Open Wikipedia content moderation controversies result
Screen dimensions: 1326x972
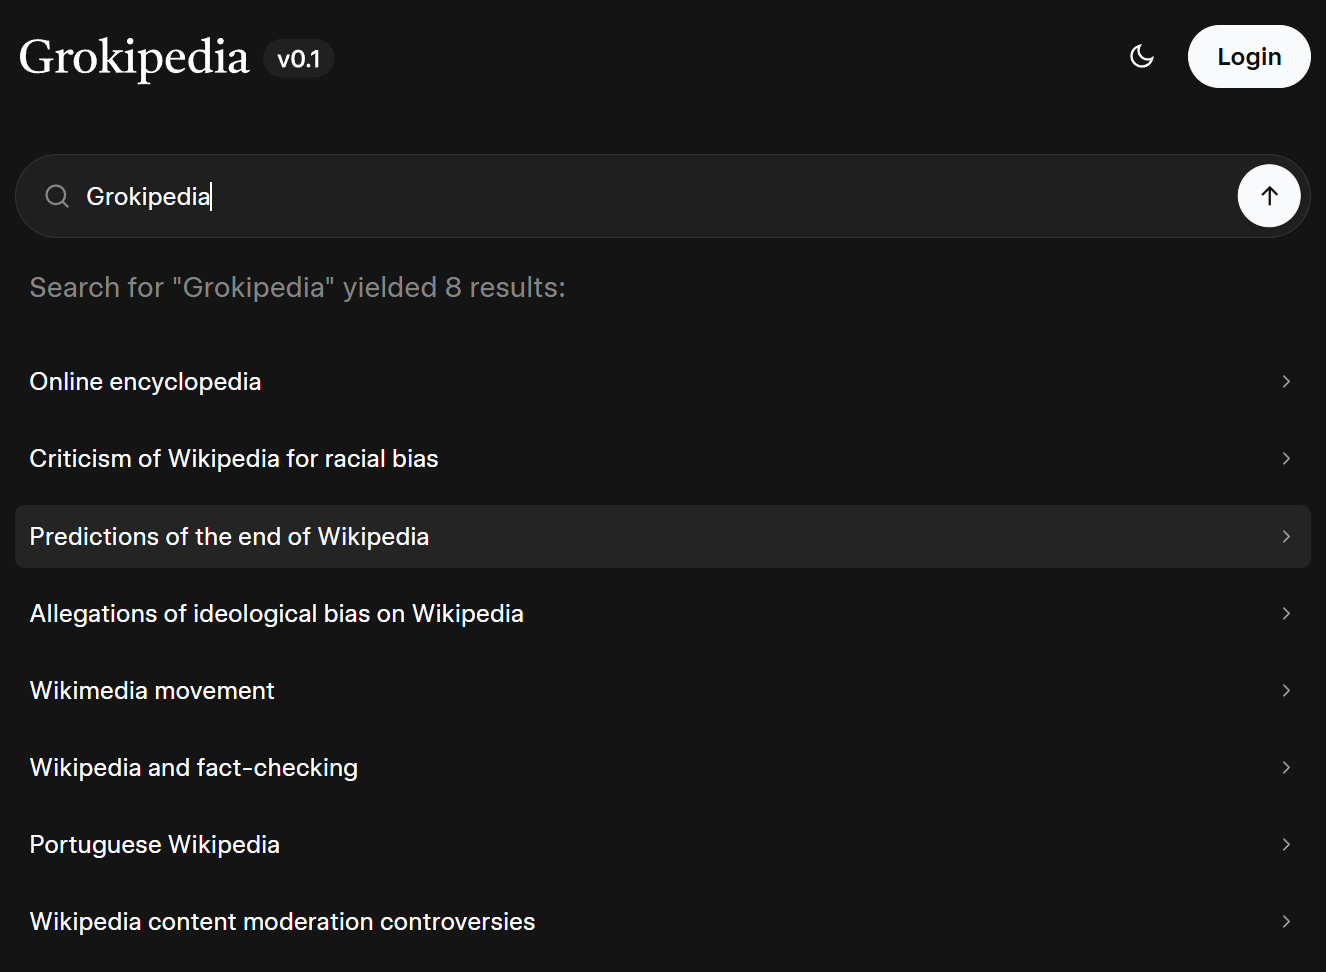click(x=282, y=922)
